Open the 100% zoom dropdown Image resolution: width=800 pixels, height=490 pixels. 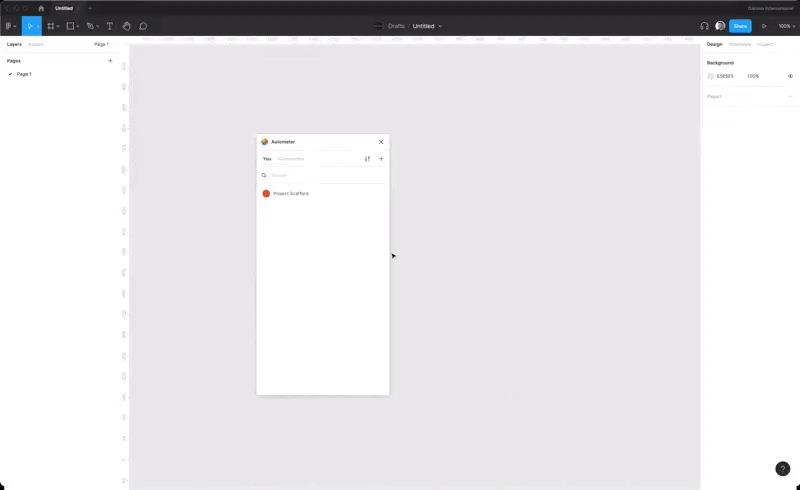pos(787,26)
